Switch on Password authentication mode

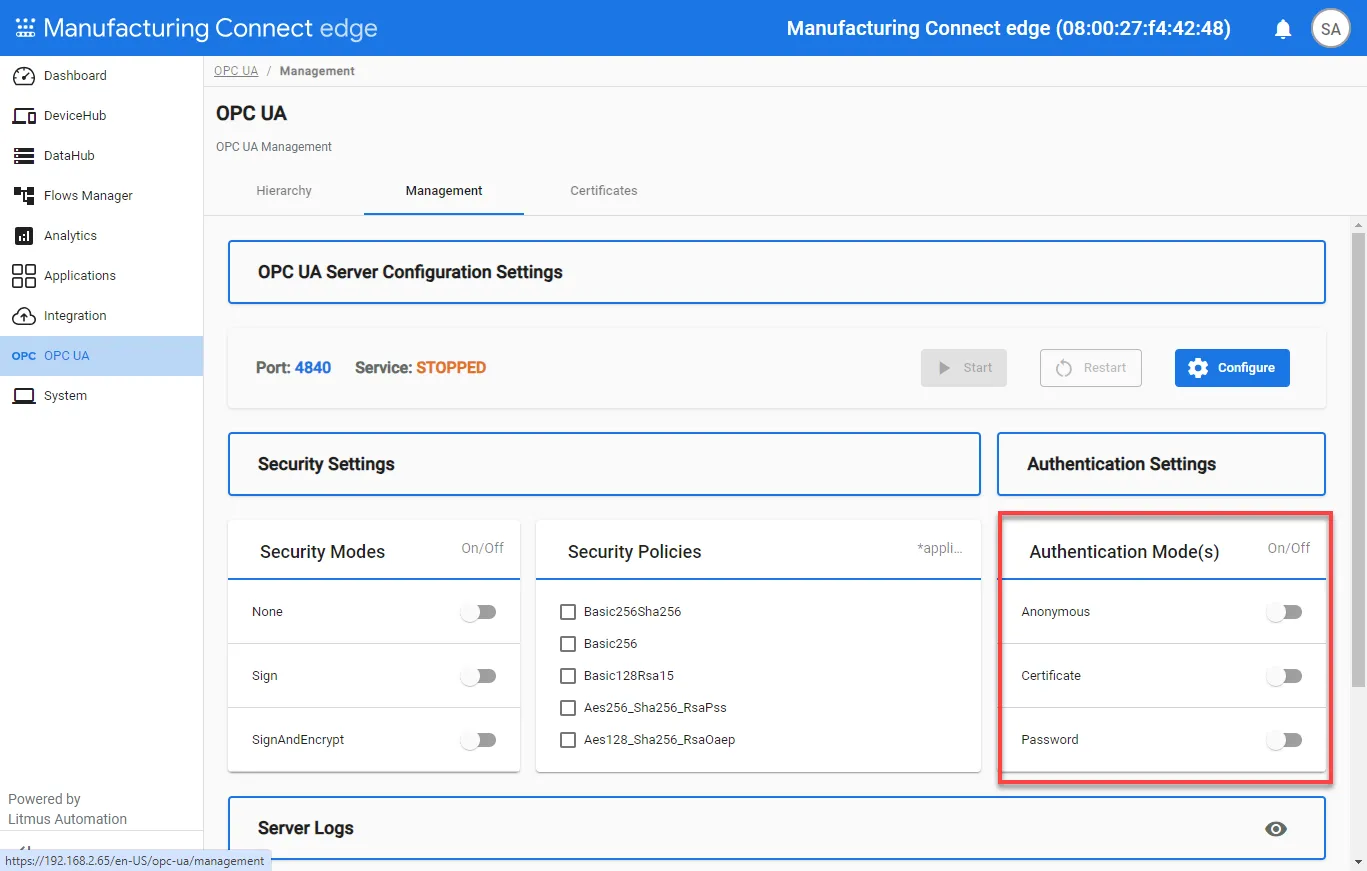pyautogui.click(x=1284, y=740)
